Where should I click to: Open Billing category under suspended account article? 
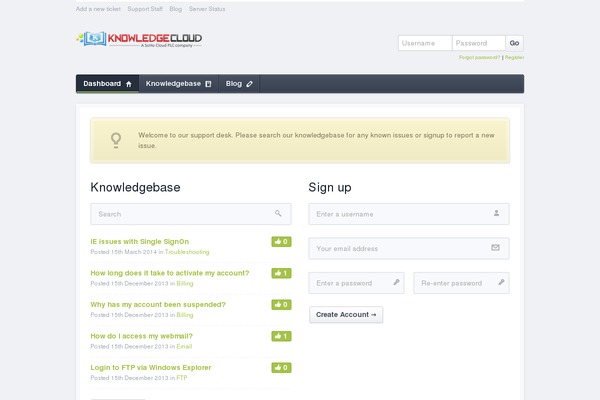pos(185,315)
